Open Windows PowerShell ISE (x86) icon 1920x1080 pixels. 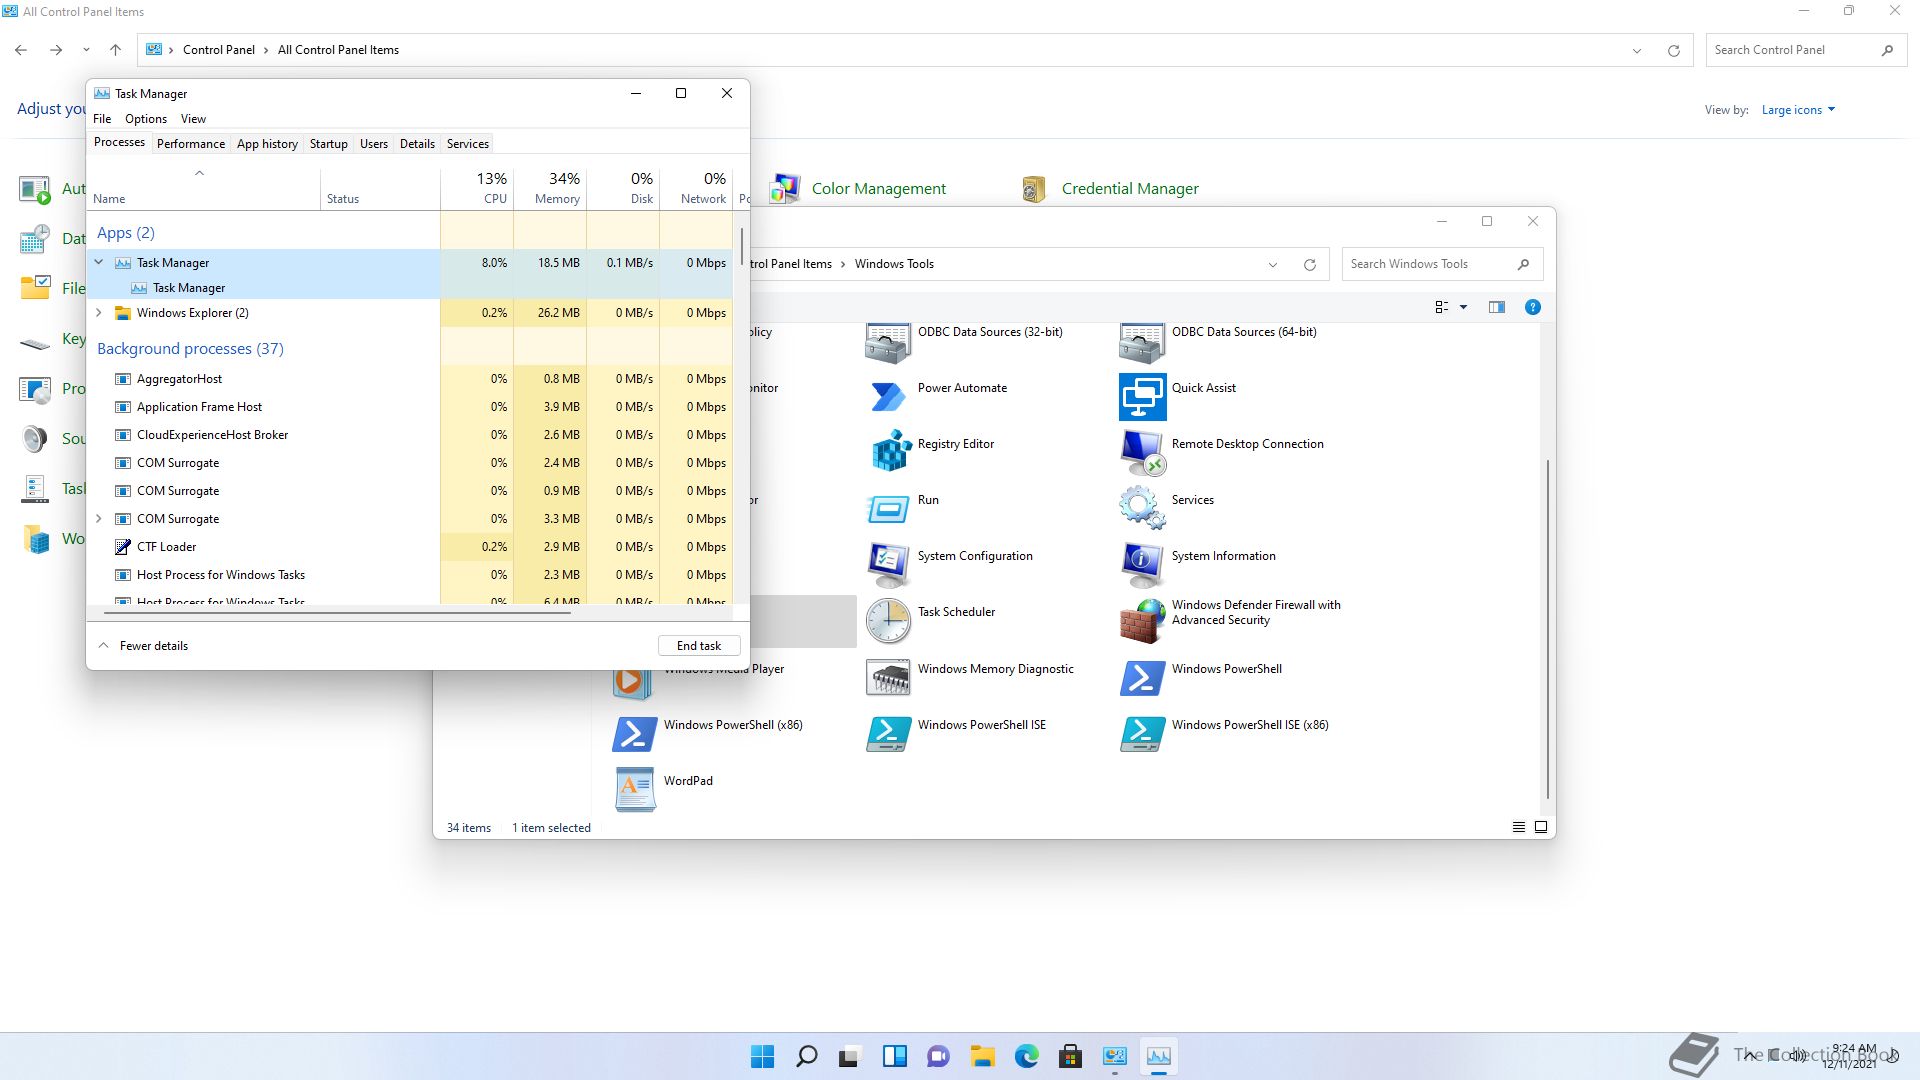pyautogui.click(x=1142, y=733)
